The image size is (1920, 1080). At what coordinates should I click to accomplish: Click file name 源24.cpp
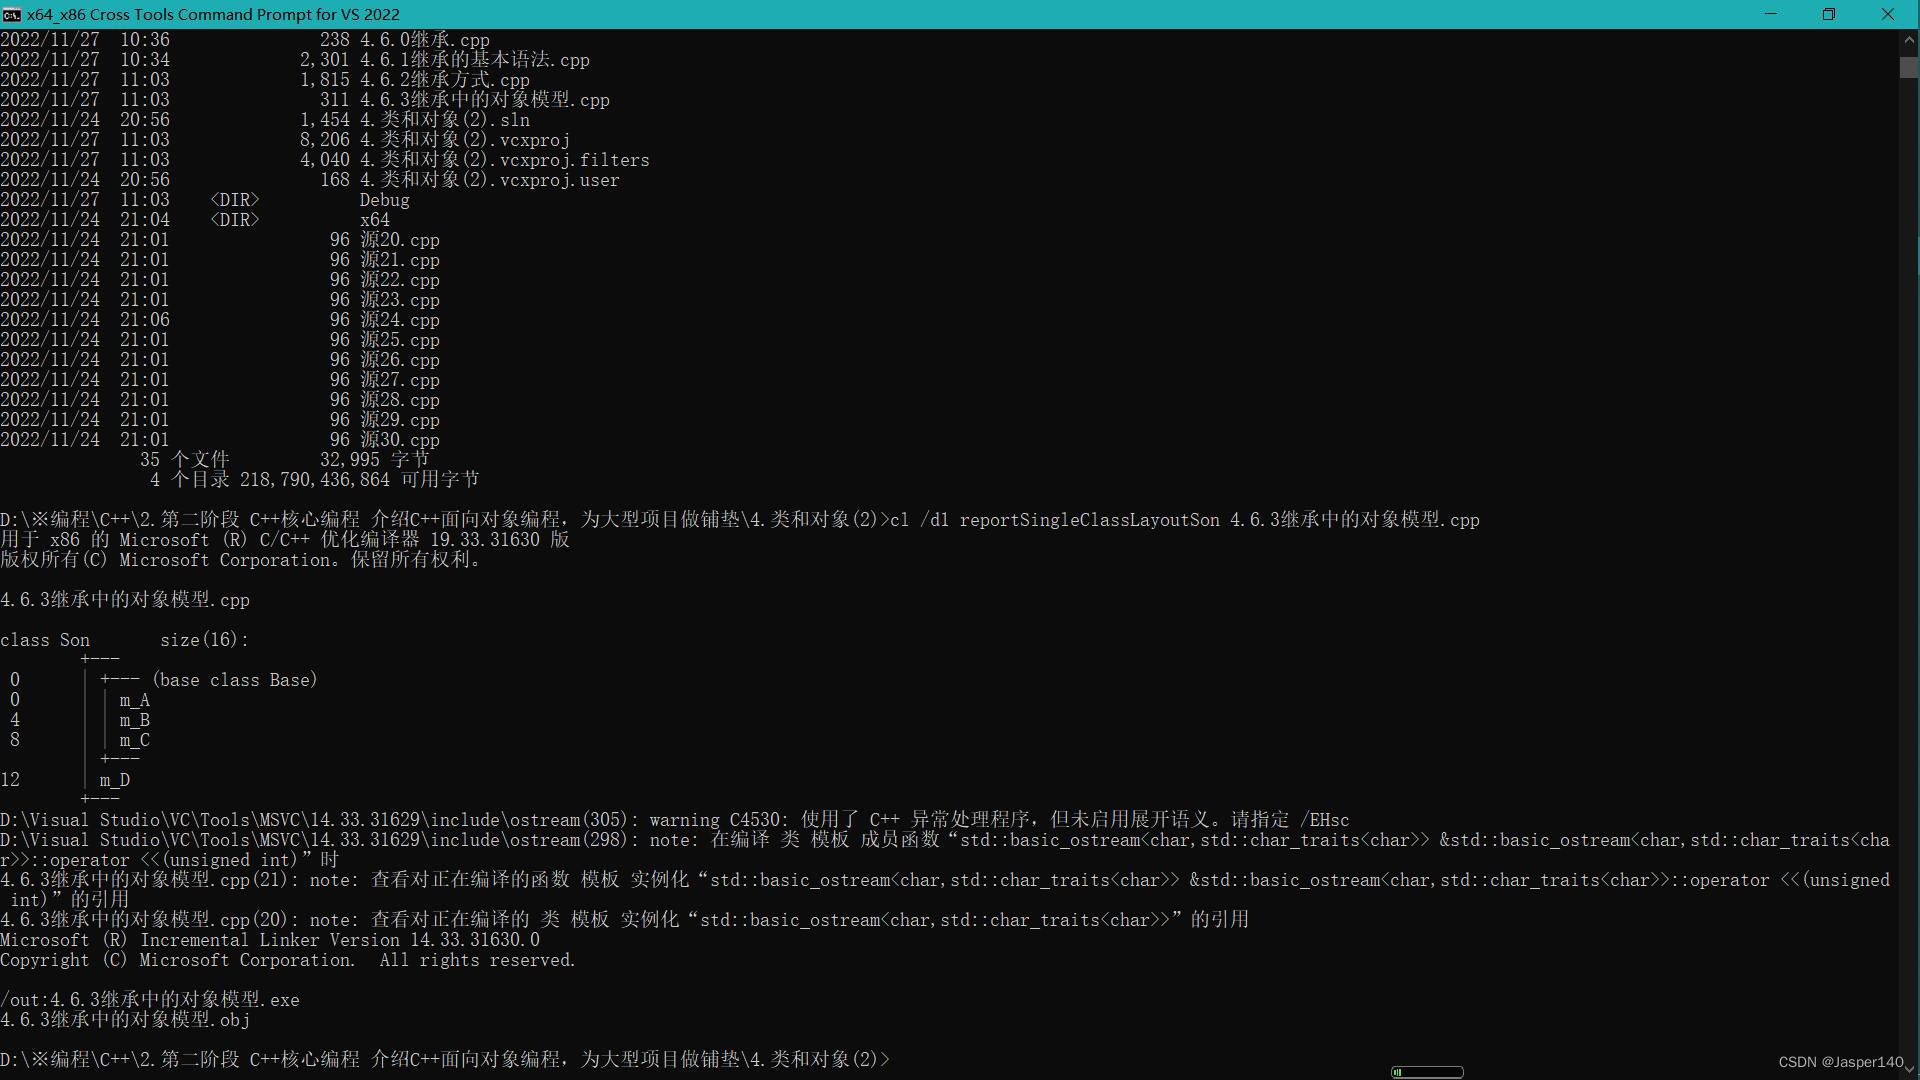[x=400, y=320]
